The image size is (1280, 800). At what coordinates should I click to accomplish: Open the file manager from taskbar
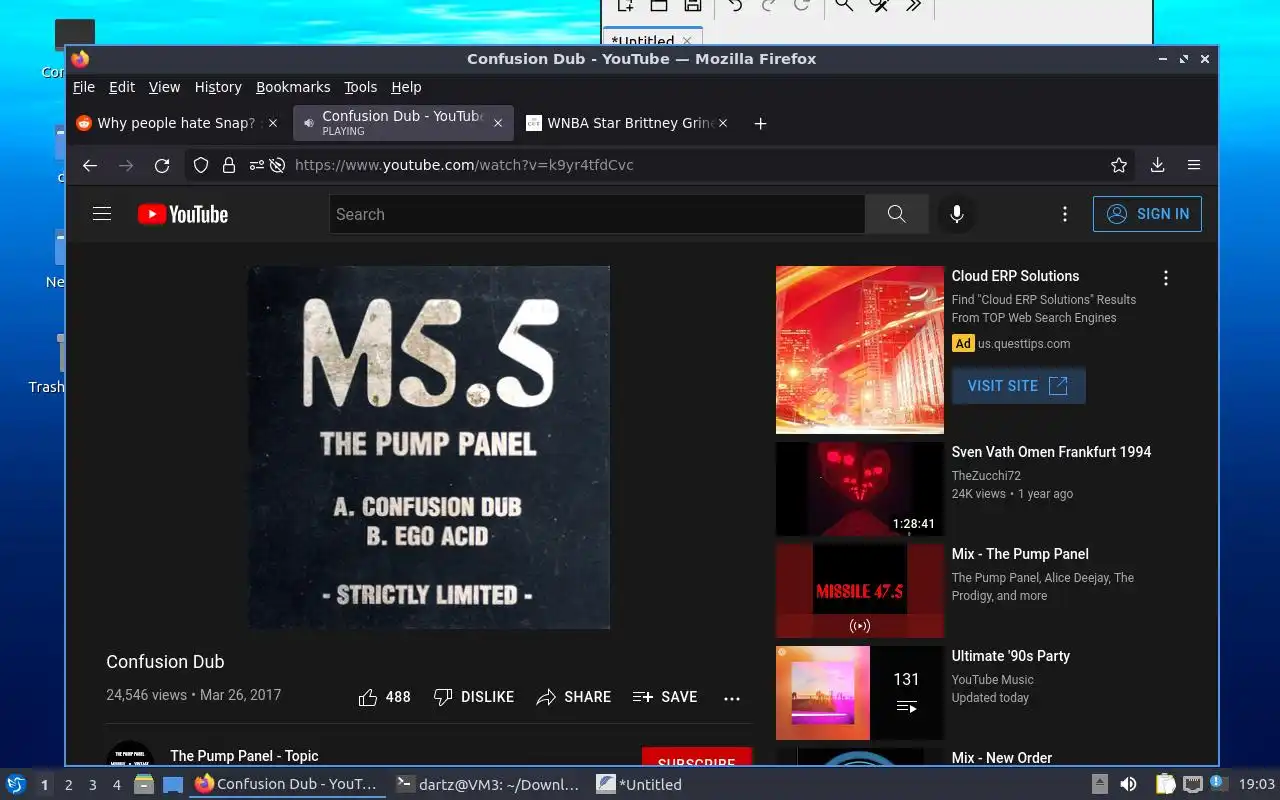[x=144, y=785]
